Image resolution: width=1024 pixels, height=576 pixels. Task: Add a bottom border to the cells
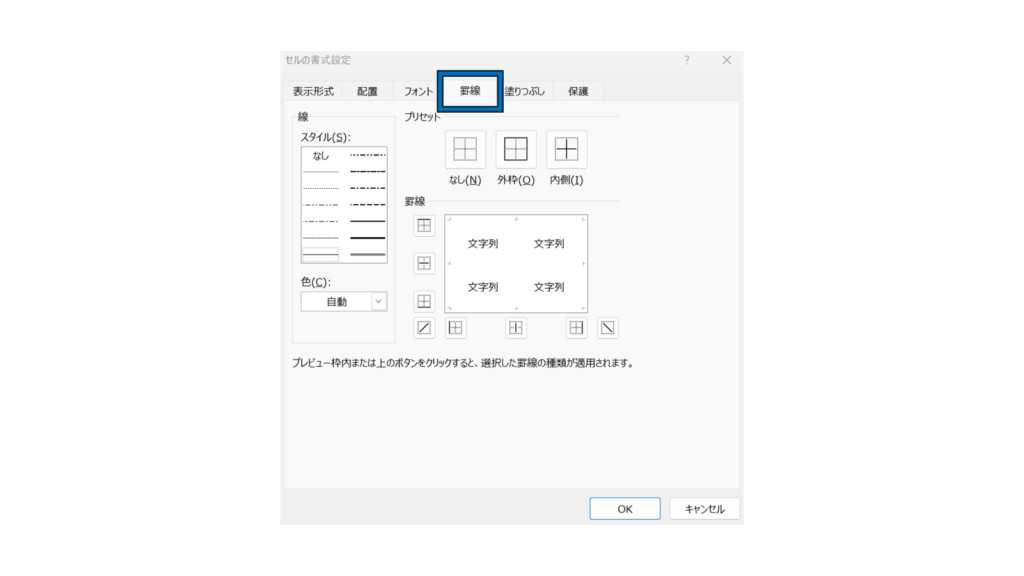coord(424,301)
